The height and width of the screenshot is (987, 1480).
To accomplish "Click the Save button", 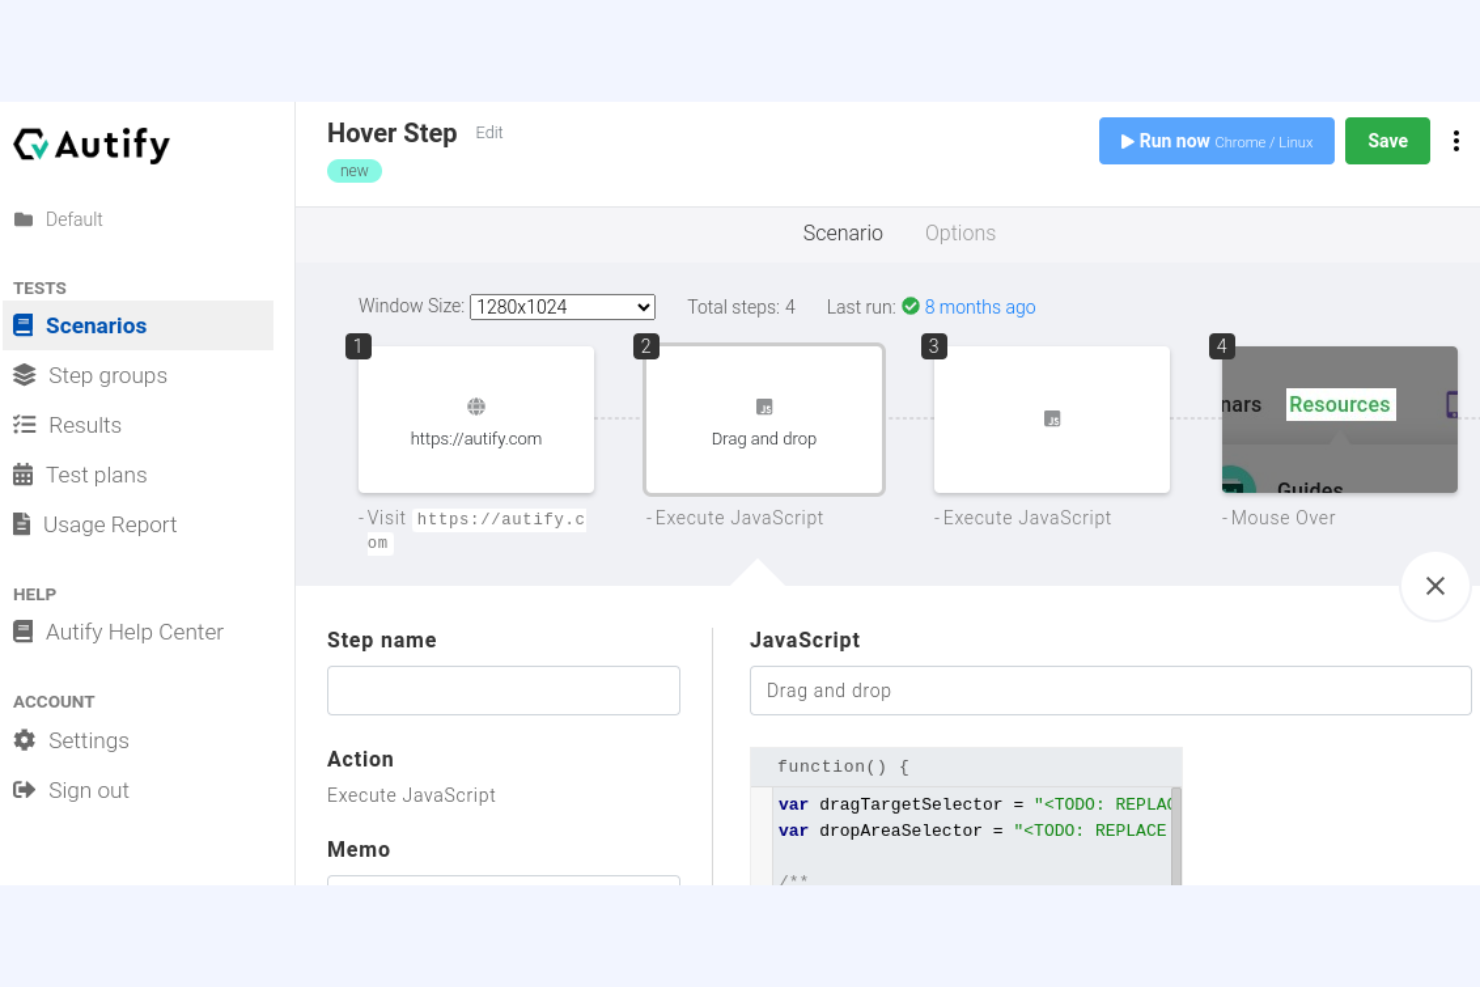I will point(1387,141).
